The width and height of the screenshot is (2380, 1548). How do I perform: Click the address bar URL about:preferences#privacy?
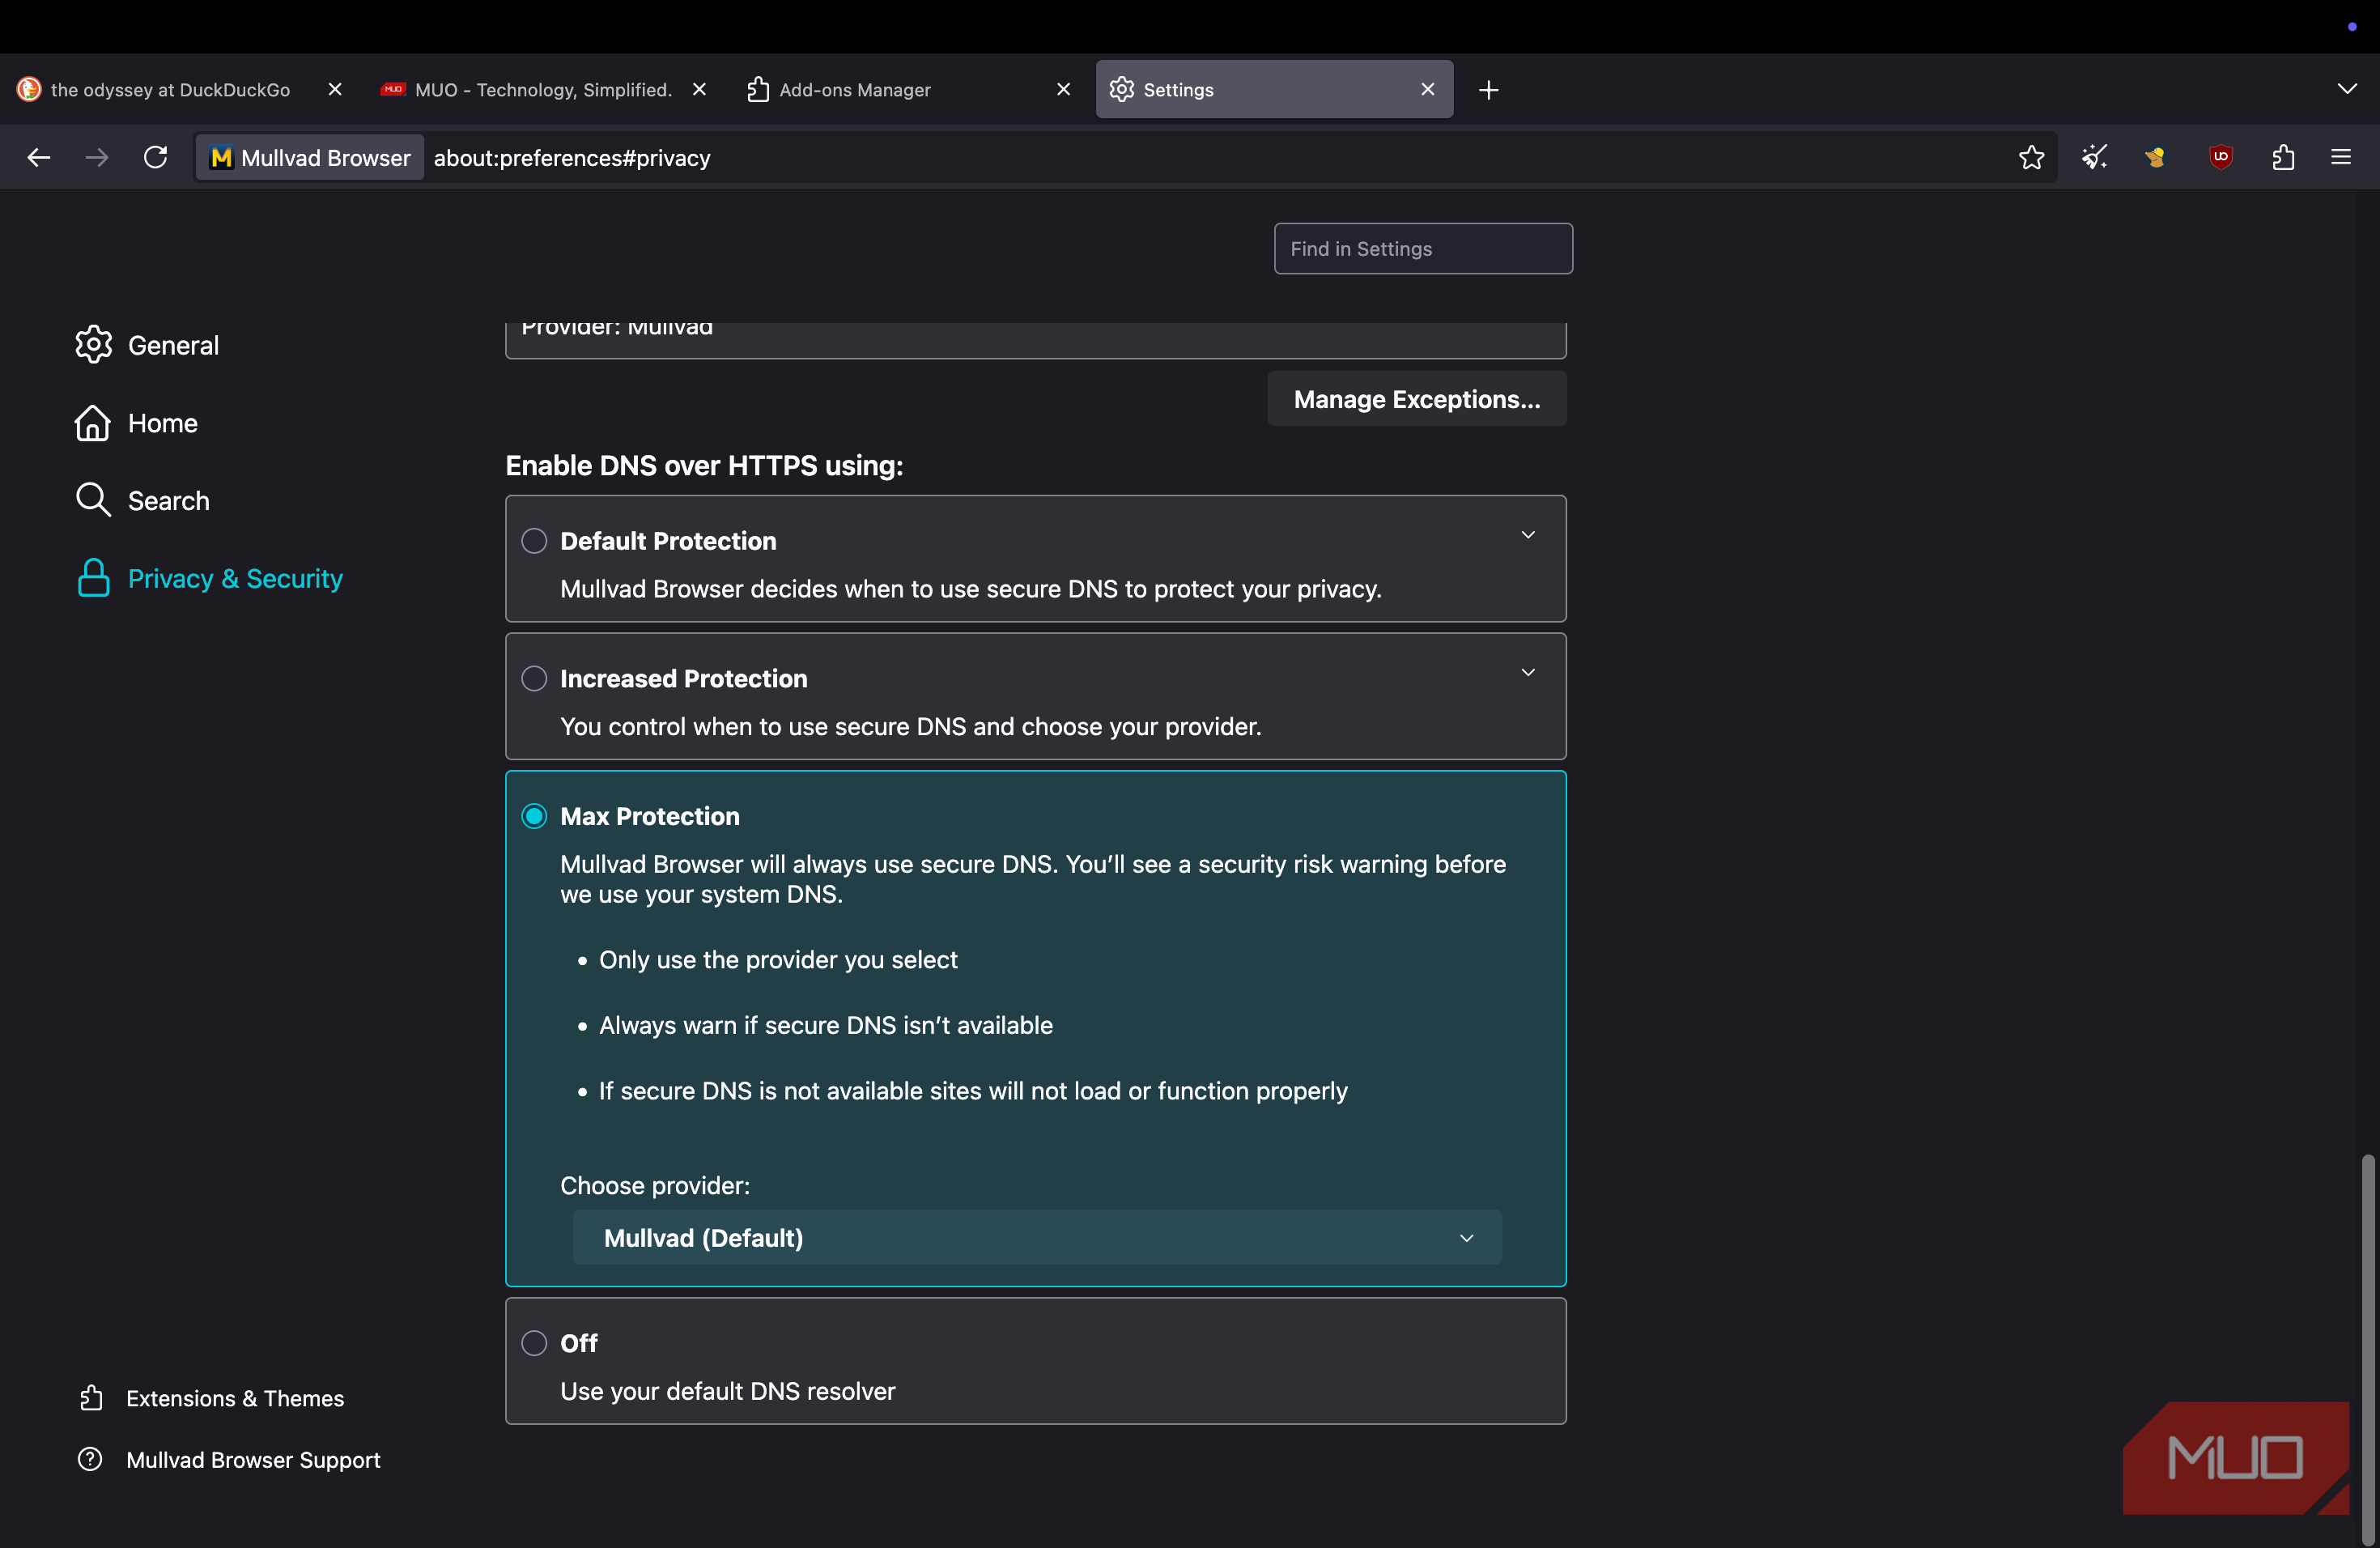pos(572,158)
